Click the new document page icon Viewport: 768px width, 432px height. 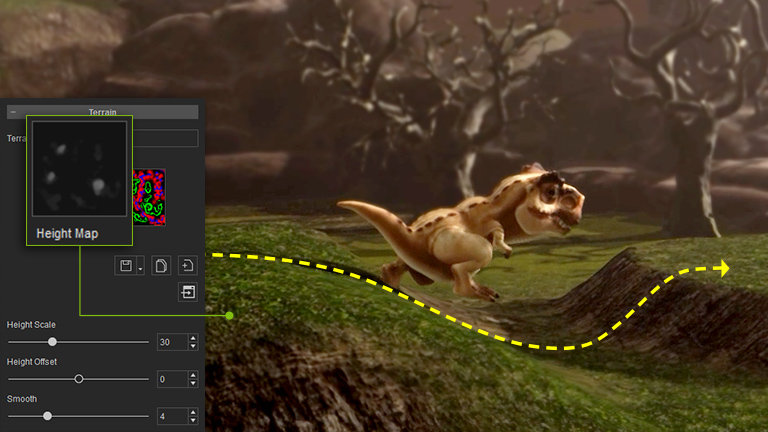click(x=161, y=266)
